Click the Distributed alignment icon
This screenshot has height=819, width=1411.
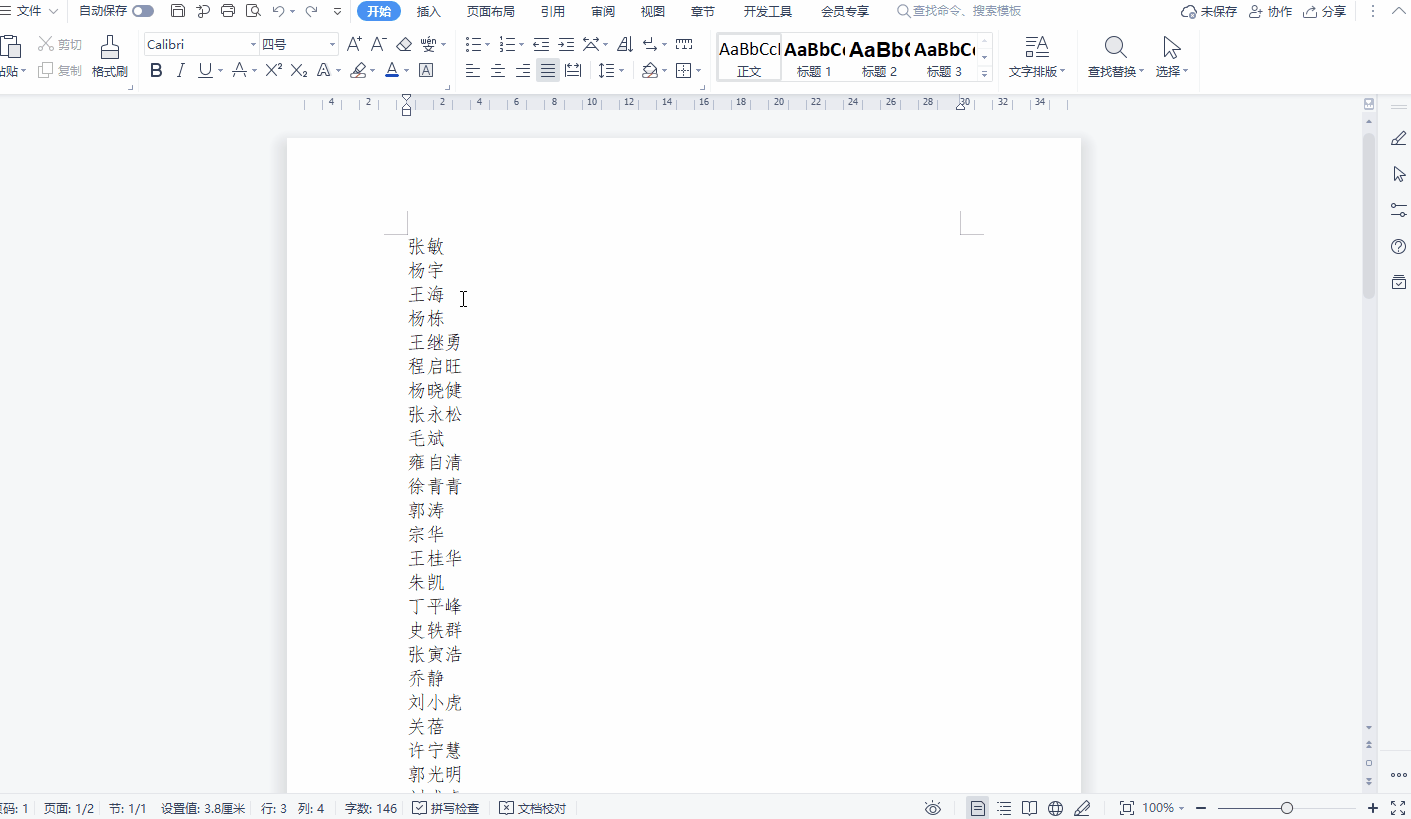click(573, 70)
